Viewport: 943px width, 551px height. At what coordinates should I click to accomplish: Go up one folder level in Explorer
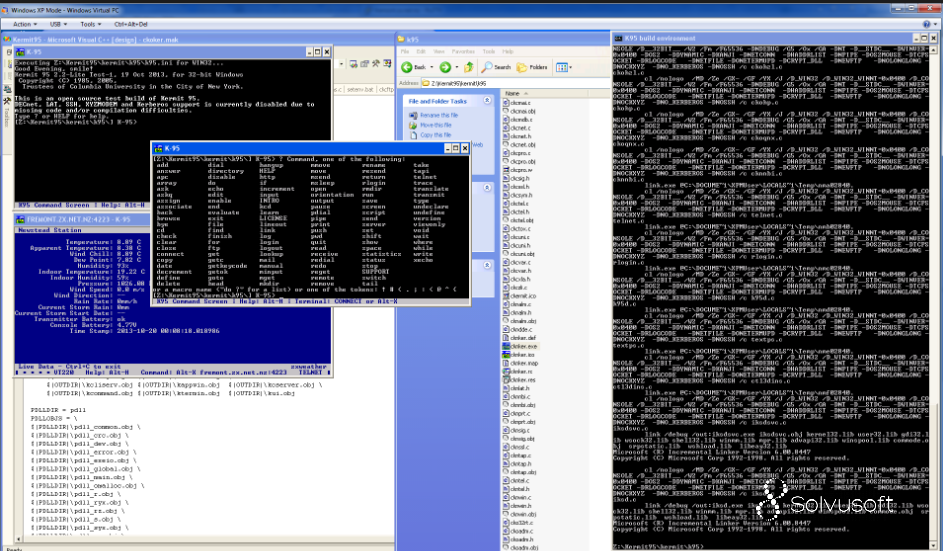tap(468, 67)
